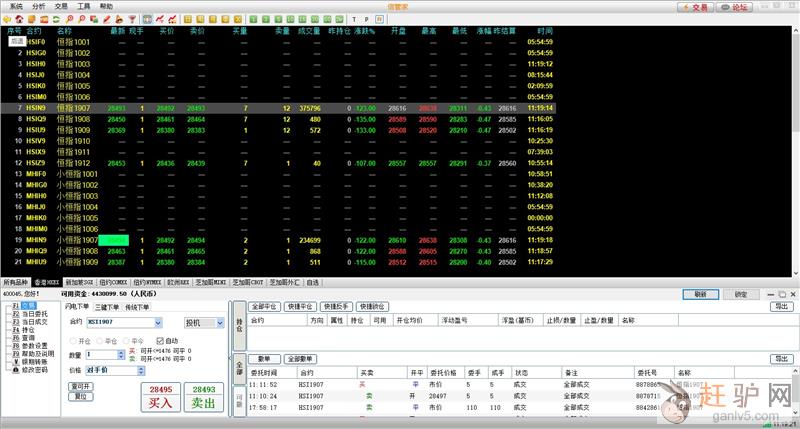Click the 全部平仓 button
The height and width of the screenshot is (429, 800).
[266, 307]
